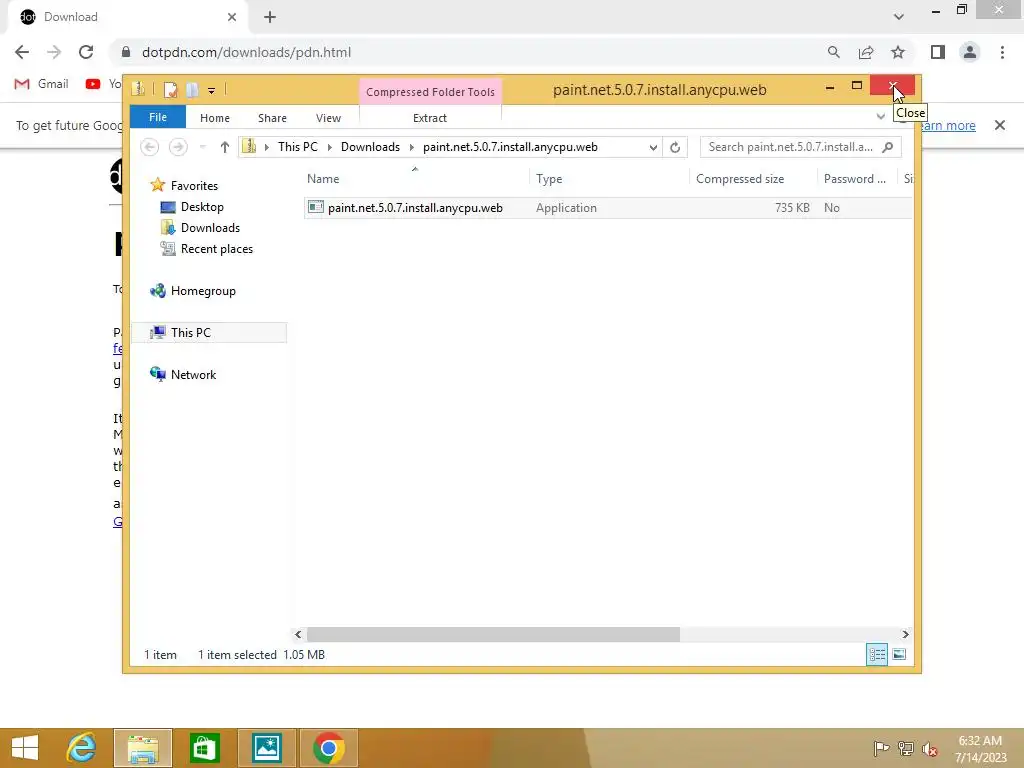Screen dimensions: 1024x768
Task: Open the File tab in Explorer ribbon
Action: (157, 118)
